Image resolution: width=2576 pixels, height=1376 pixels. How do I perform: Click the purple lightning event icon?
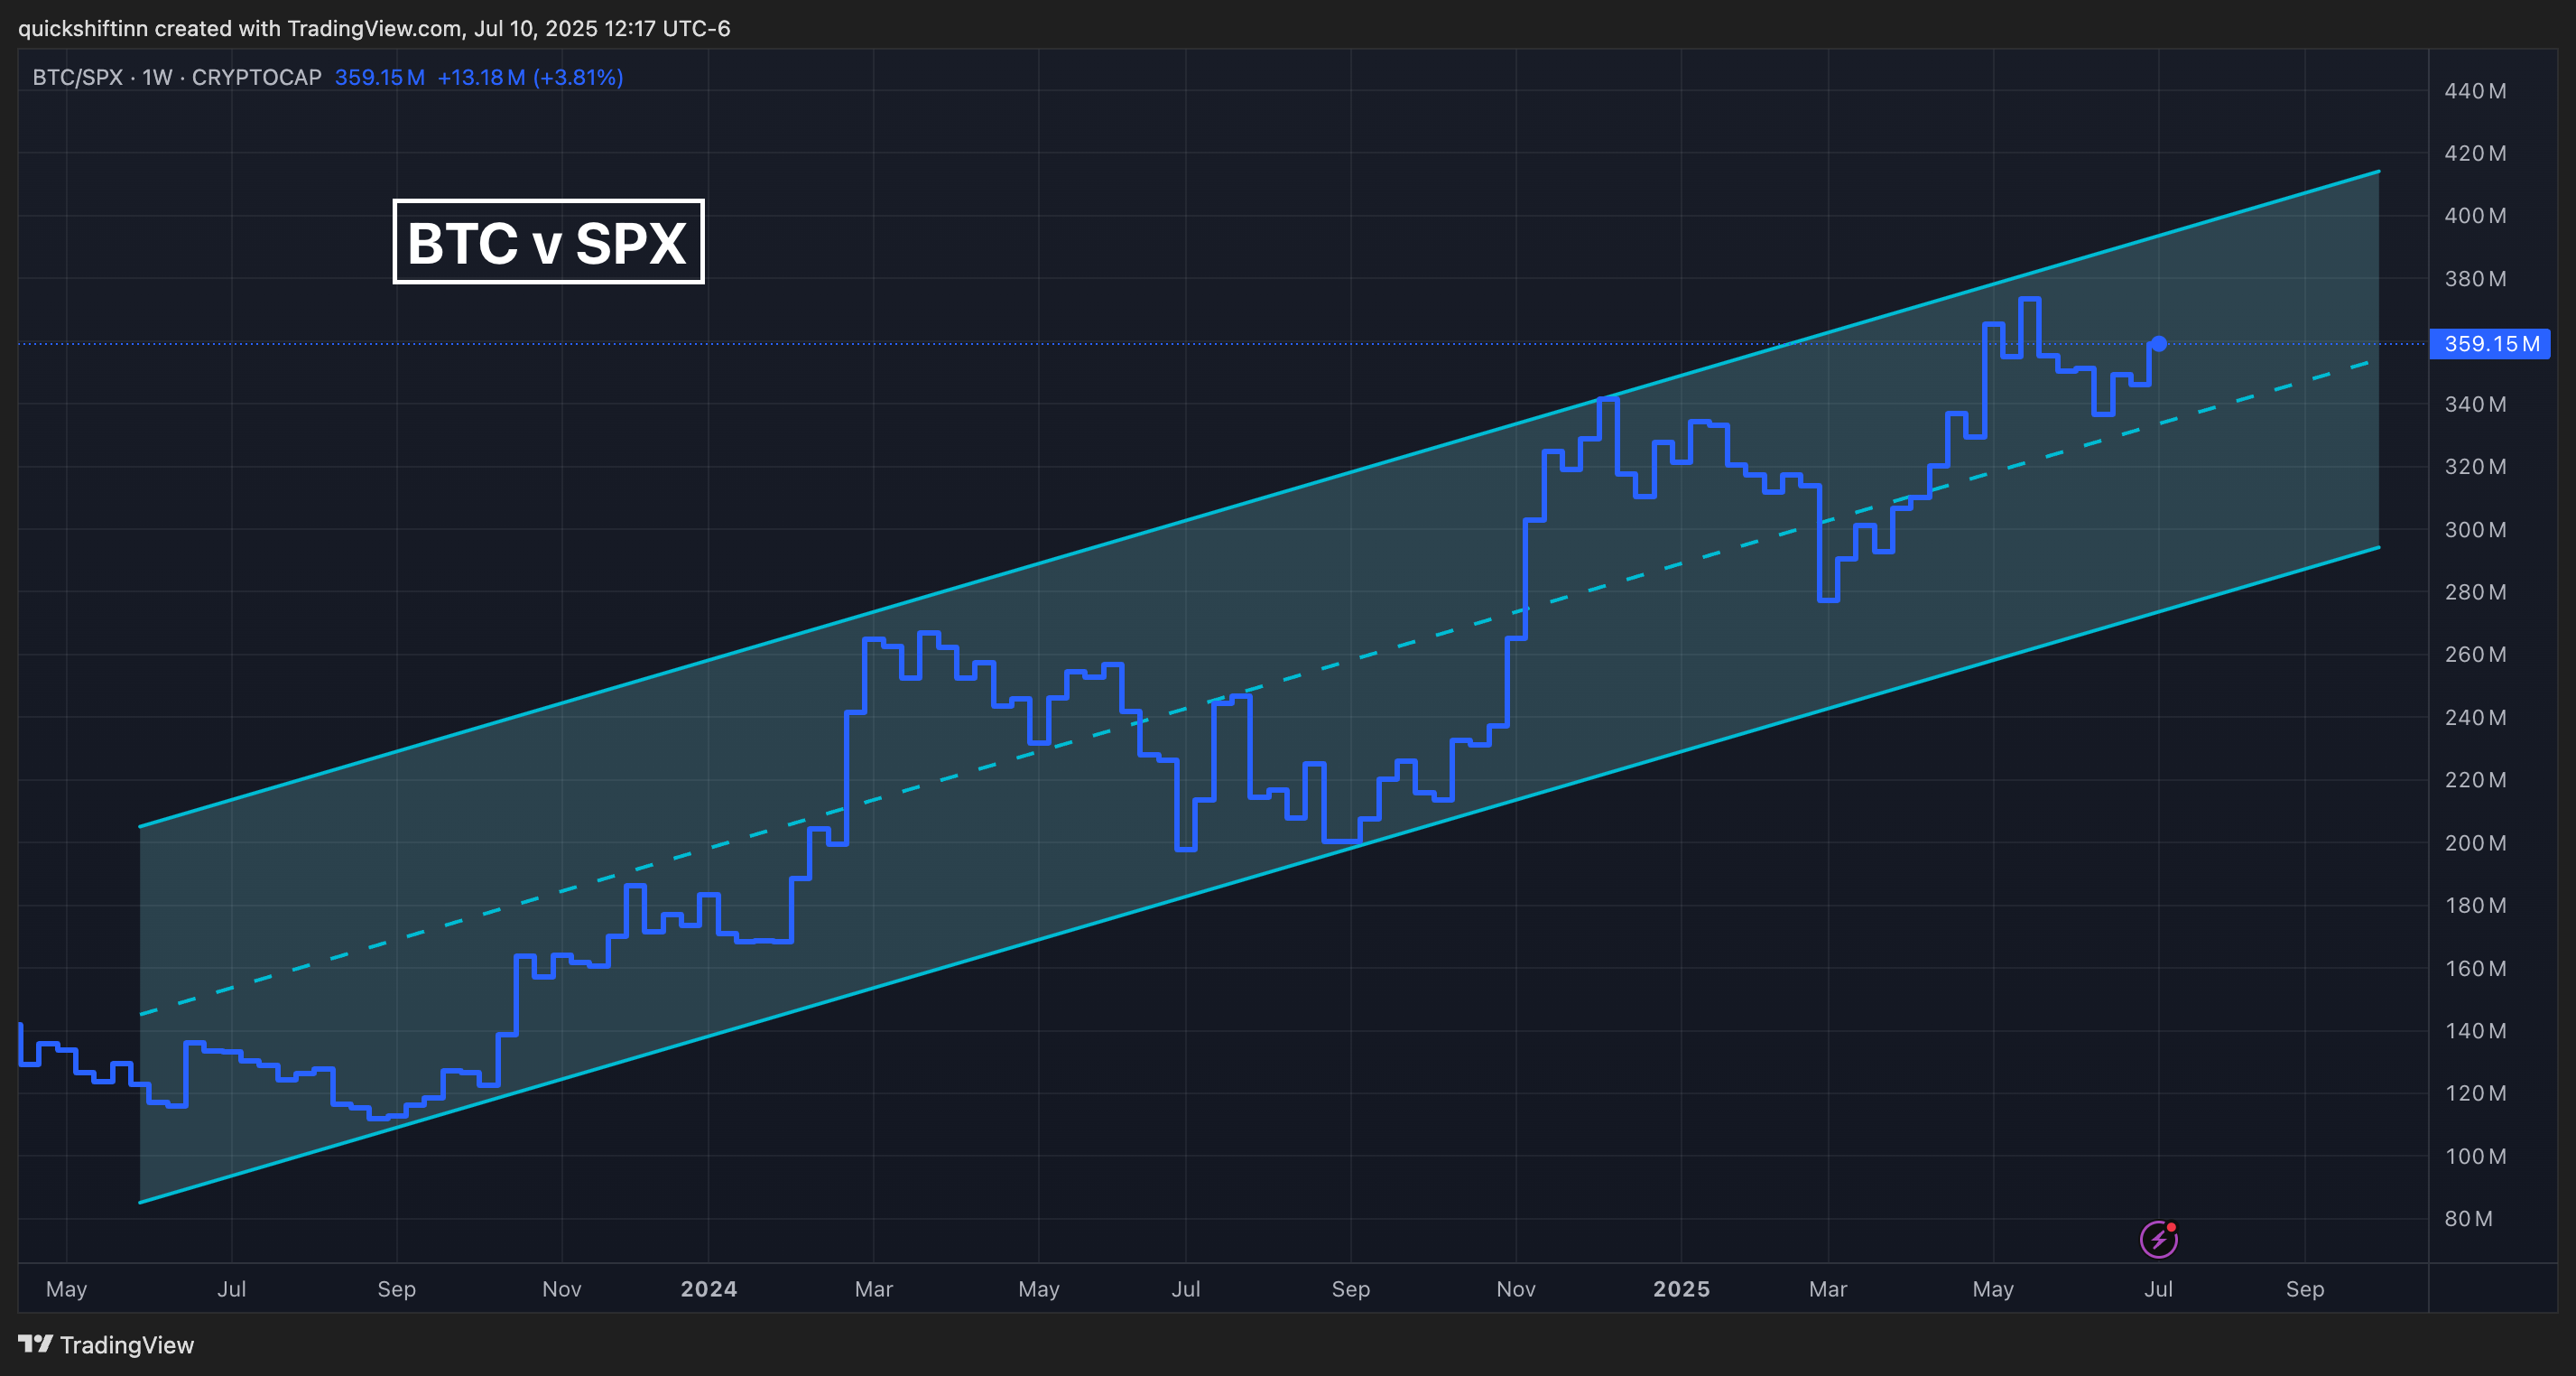click(x=2158, y=1239)
